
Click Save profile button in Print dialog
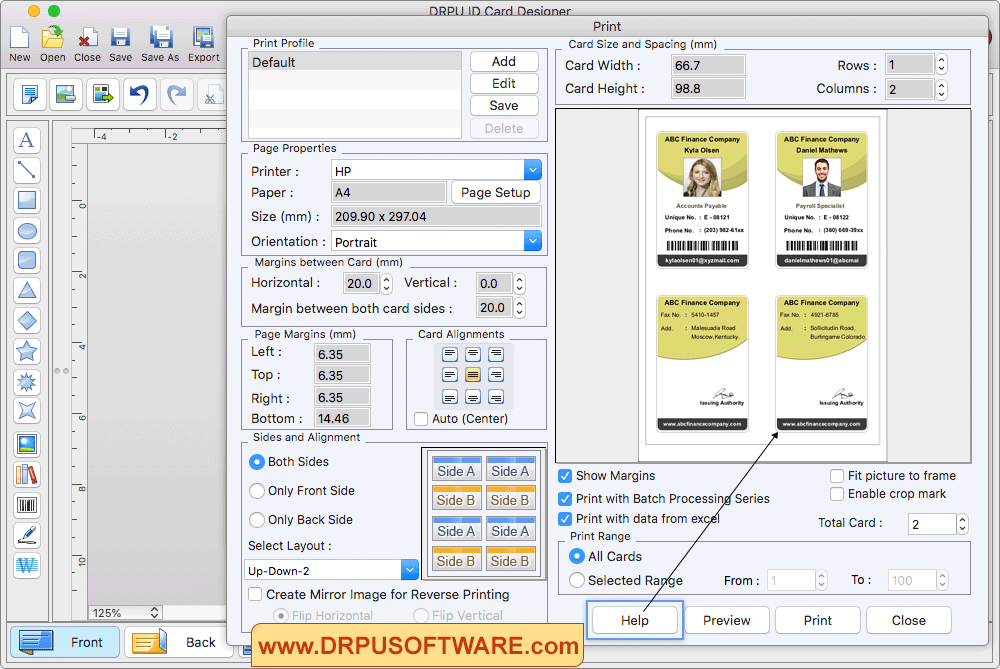click(x=504, y=105)
